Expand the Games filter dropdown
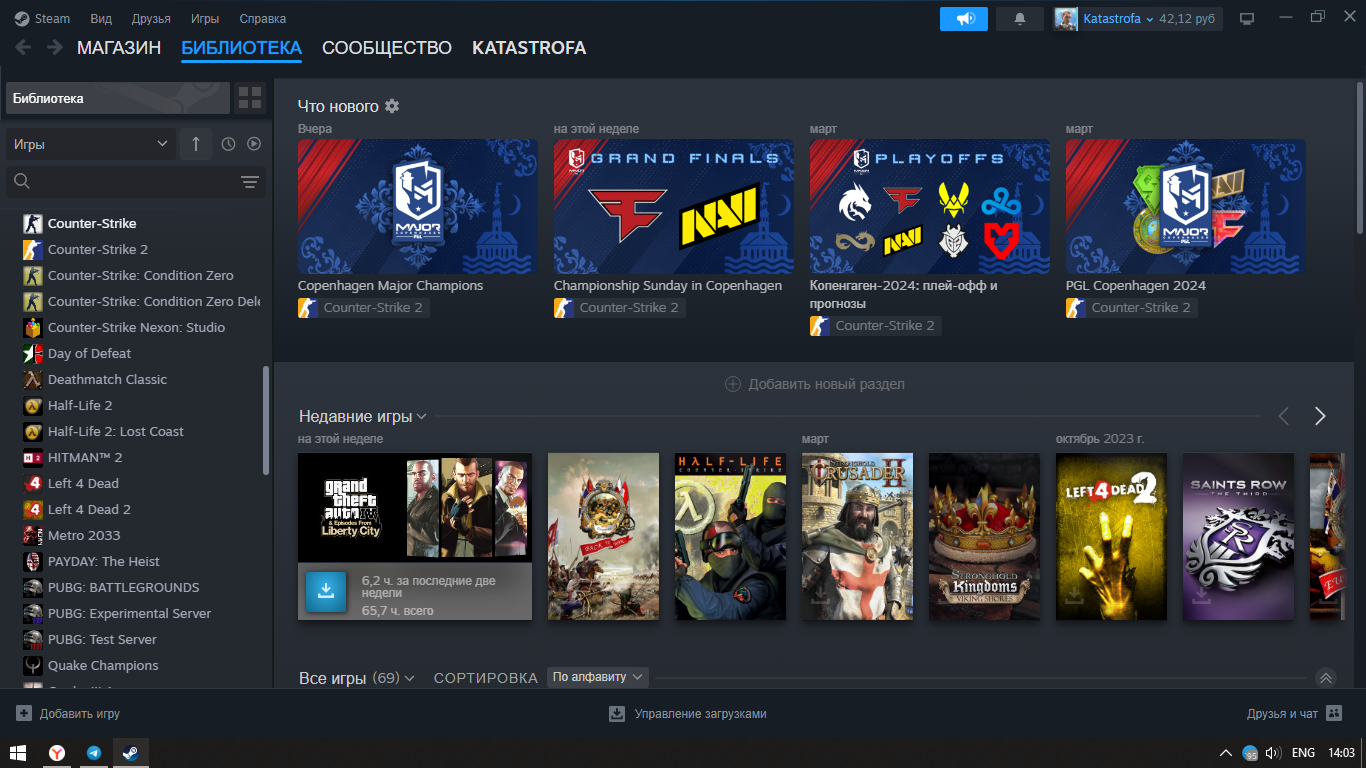Screen dimensions: 1366x768 point(91,144)
